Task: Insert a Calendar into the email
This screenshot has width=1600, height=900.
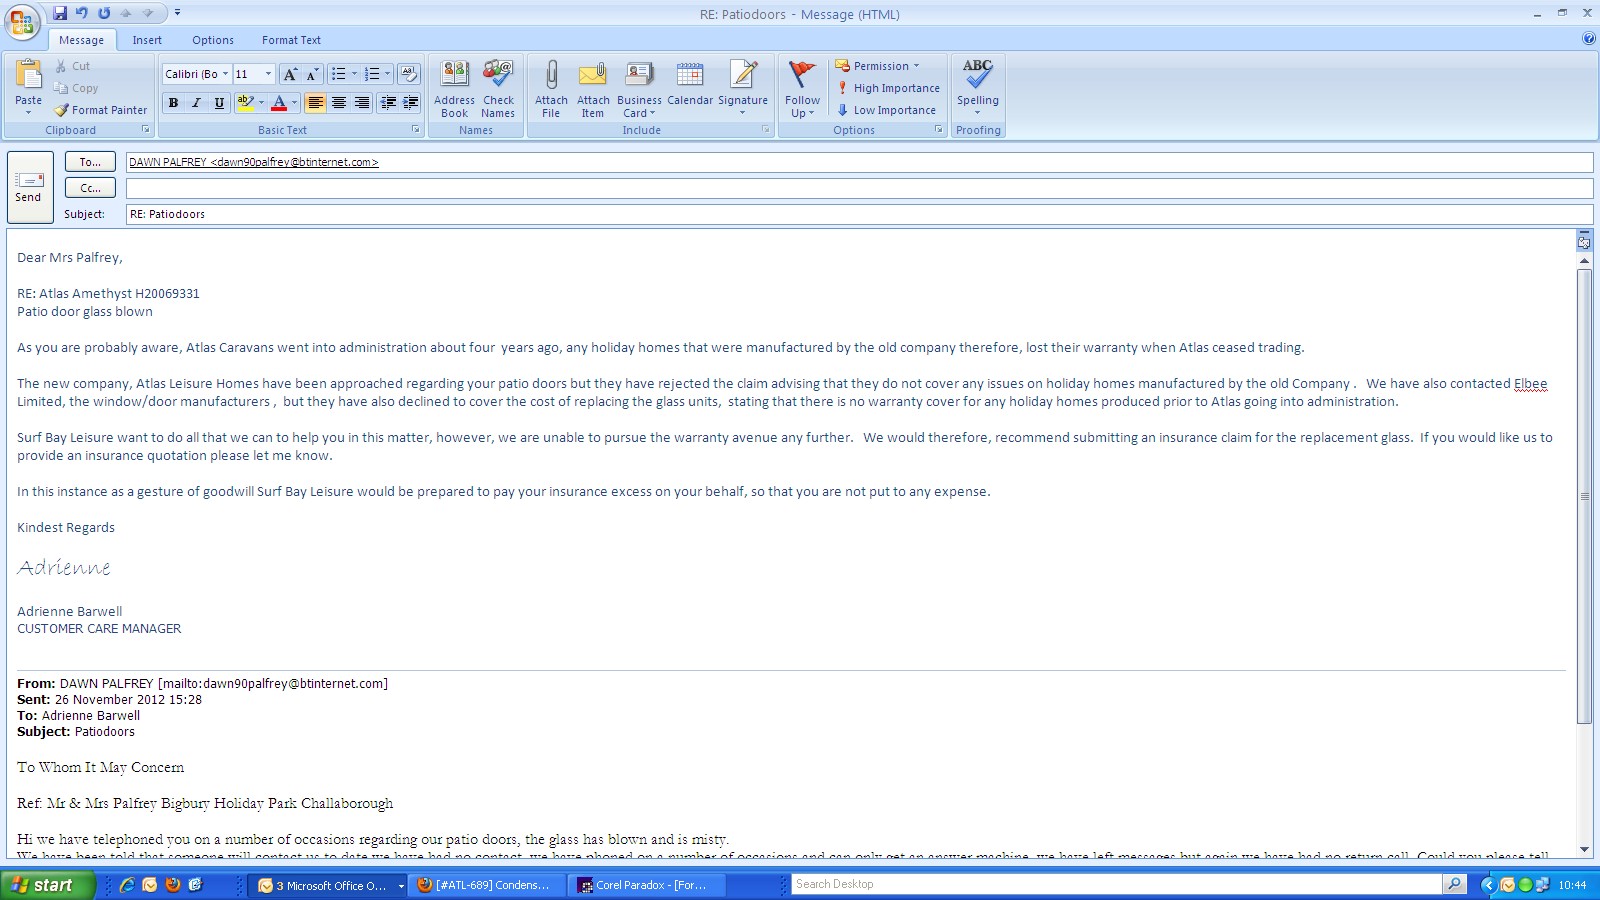Action: click(x=690, y=82)
